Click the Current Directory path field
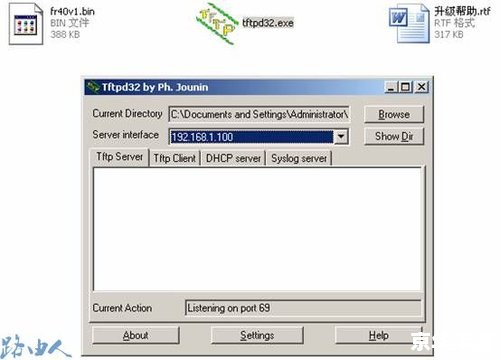This screenshot has height=360, width=500. tap(259, 114)
